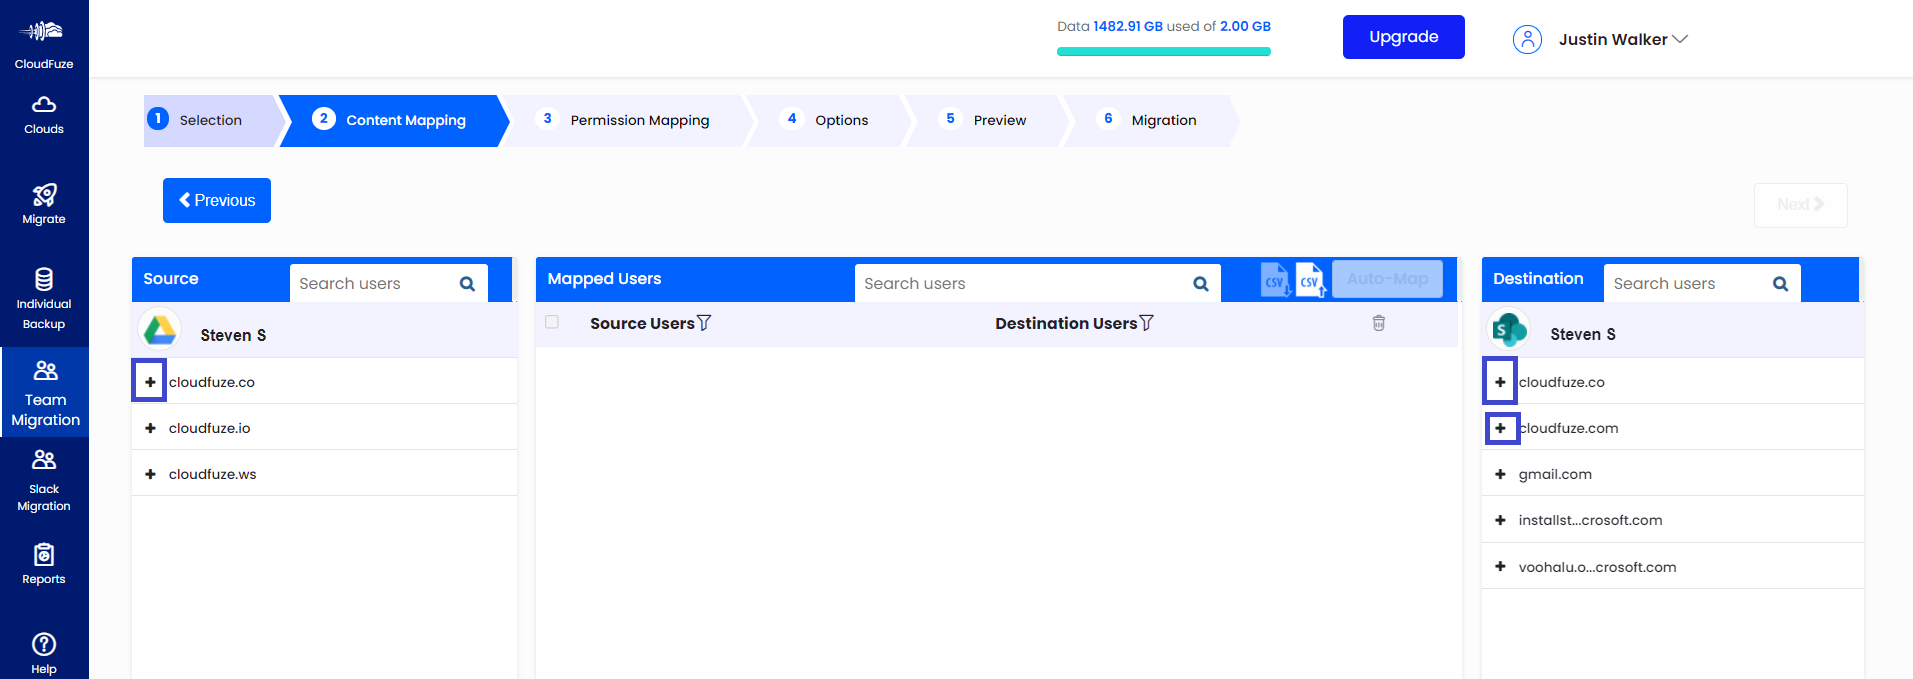Filter Destination Users with funnel icon

click(1147, 323)
